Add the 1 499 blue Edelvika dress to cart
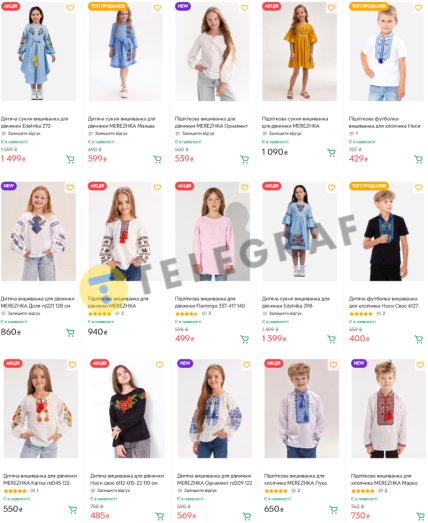 [70, 159]
